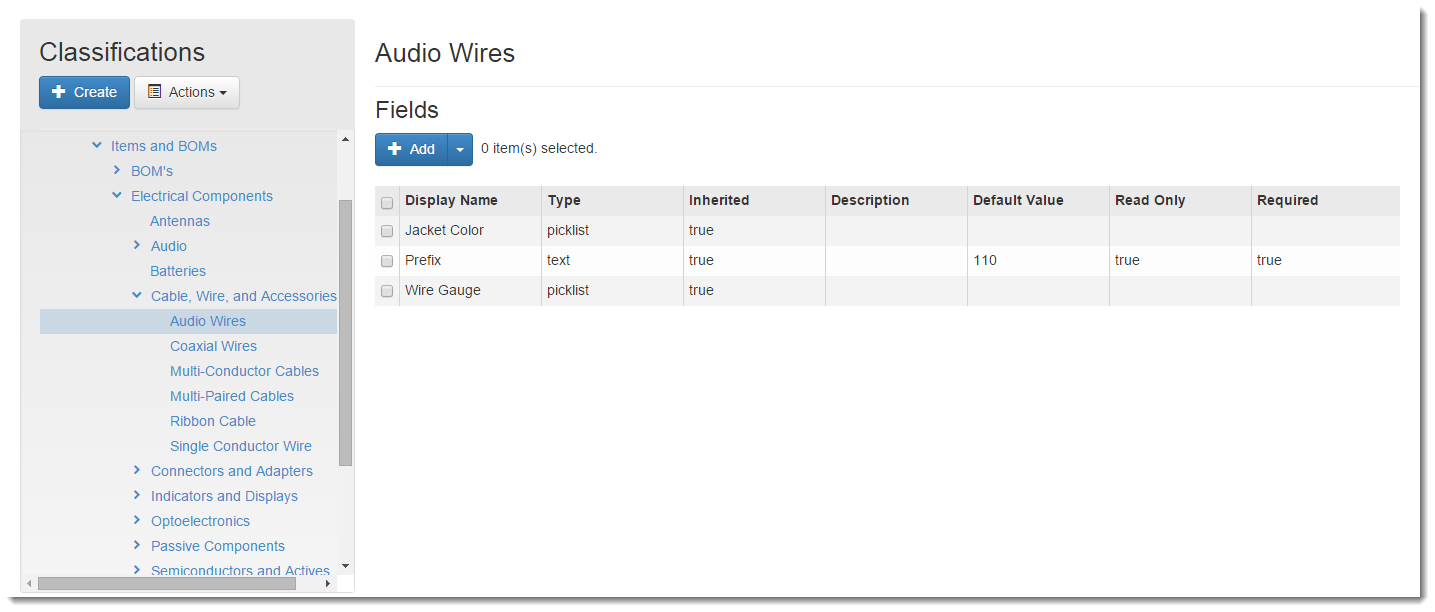Select the Ribbon Cable classification
Viewport: 1435px width, 612px height.
[x=213, y=421]
